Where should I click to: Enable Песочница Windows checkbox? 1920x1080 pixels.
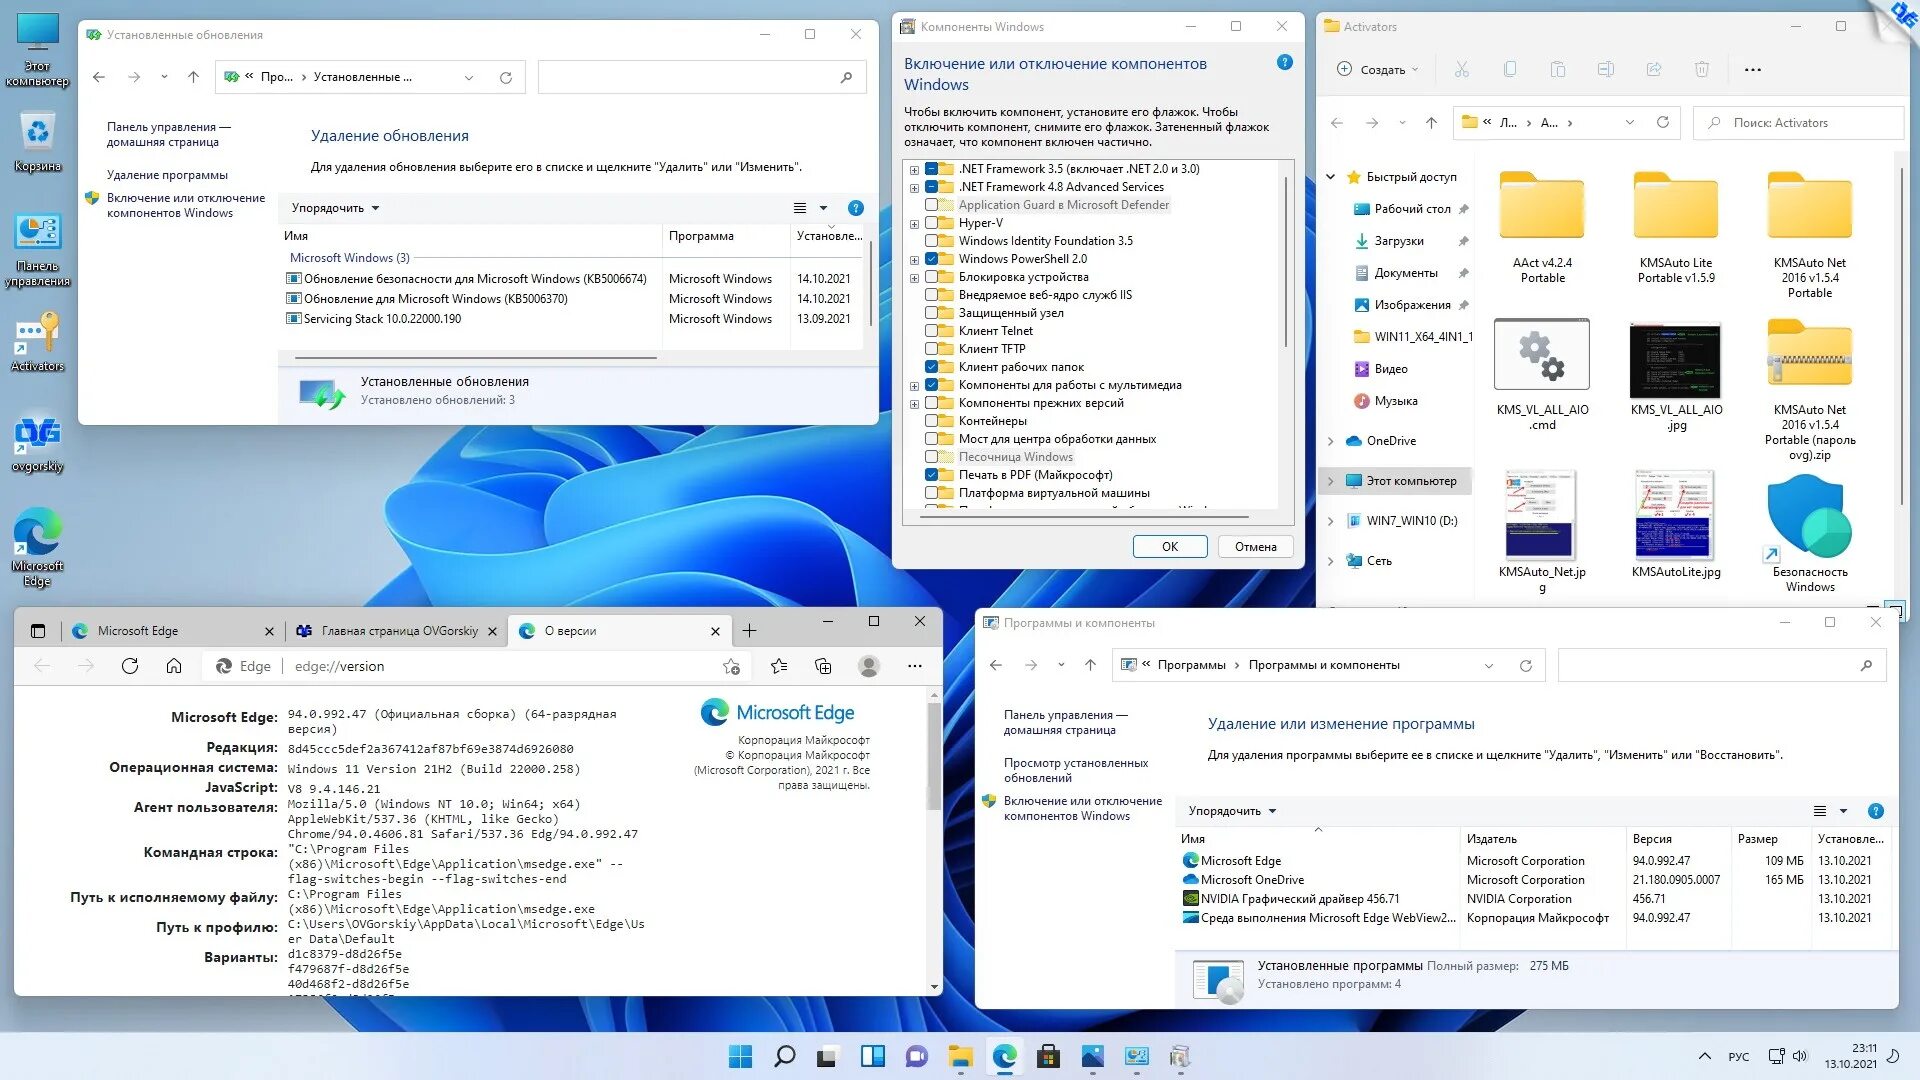coord(932,456)
